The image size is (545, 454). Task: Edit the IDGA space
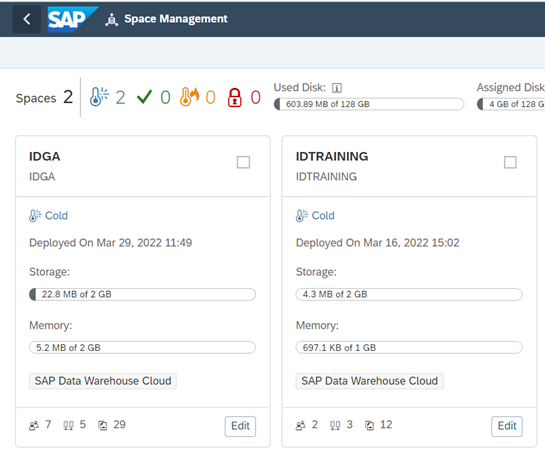241,426
